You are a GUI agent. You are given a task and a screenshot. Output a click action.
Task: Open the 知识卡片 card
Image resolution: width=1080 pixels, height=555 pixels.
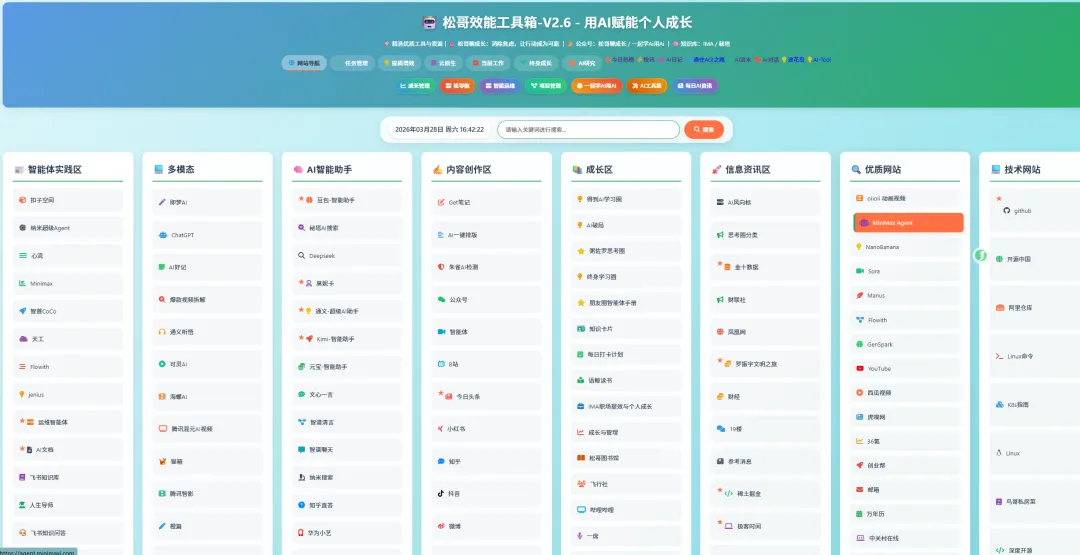tap(626, 328)
